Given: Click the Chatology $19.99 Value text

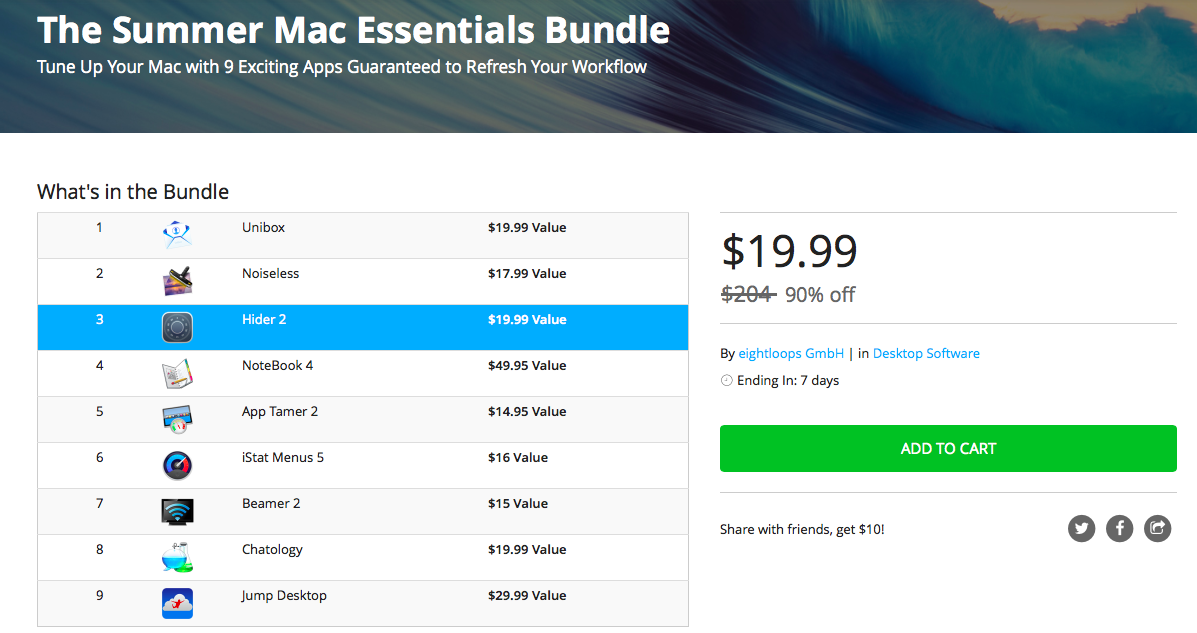Looking at the screenshot, I should pos(527,549).
